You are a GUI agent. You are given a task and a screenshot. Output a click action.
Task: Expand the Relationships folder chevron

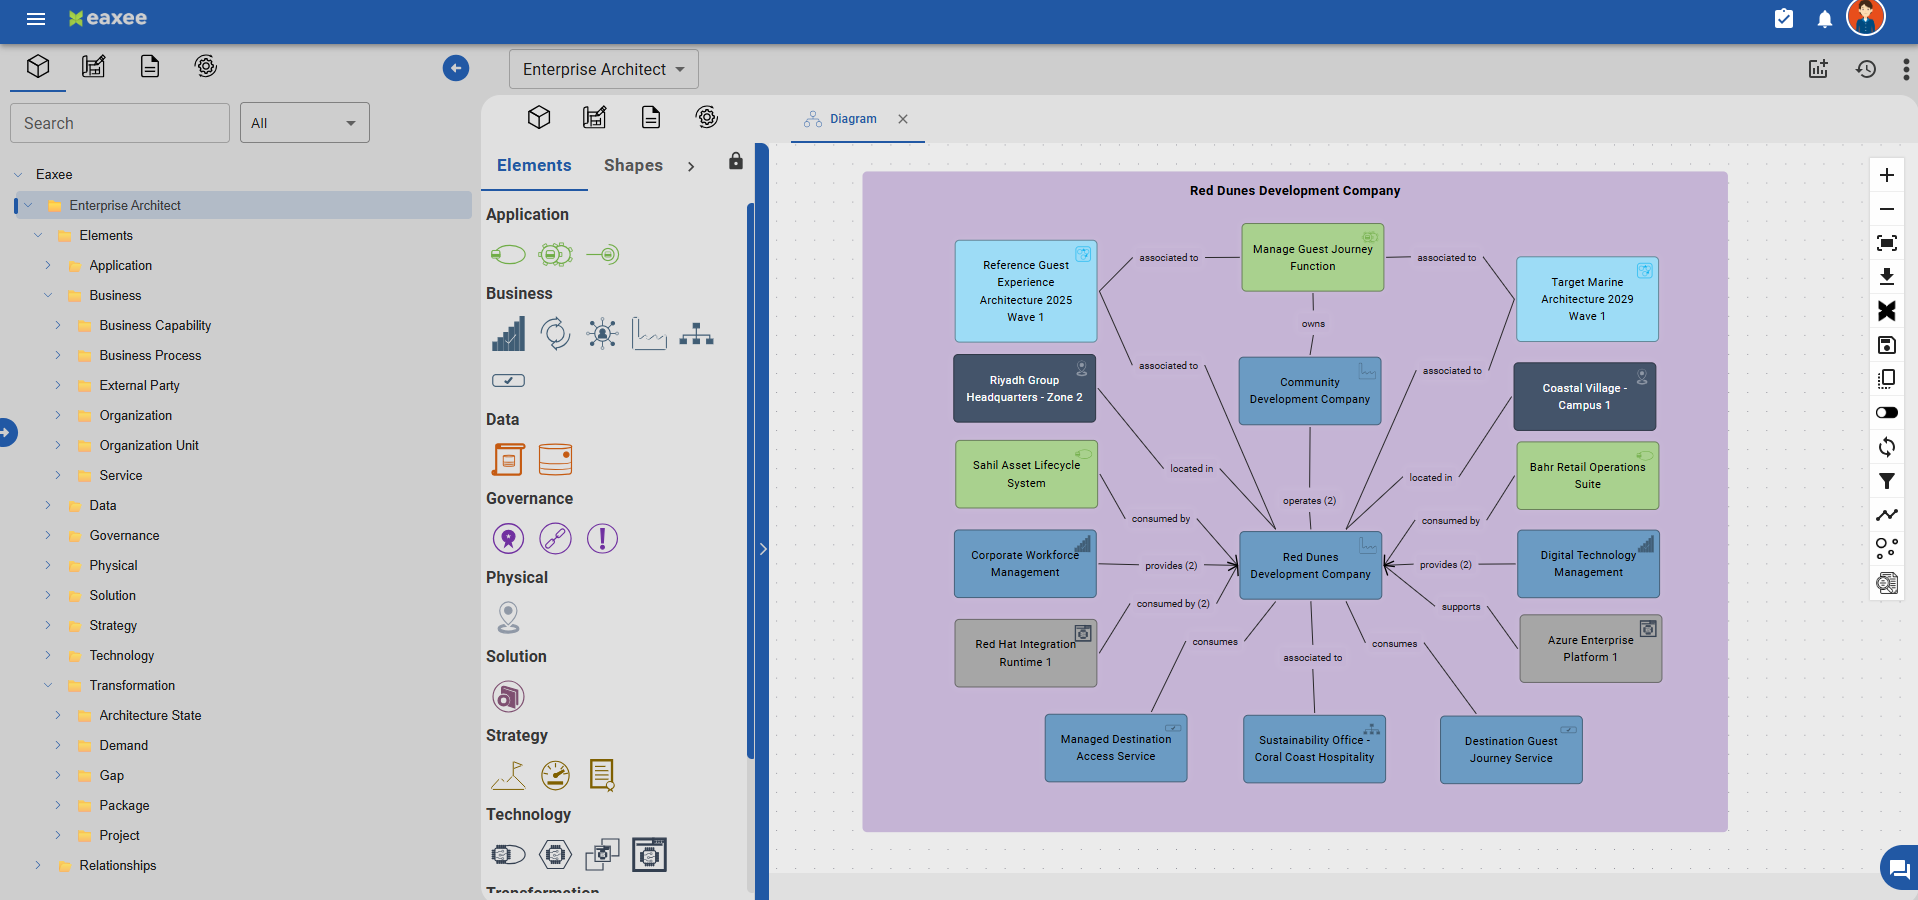[x=38, y=866]
